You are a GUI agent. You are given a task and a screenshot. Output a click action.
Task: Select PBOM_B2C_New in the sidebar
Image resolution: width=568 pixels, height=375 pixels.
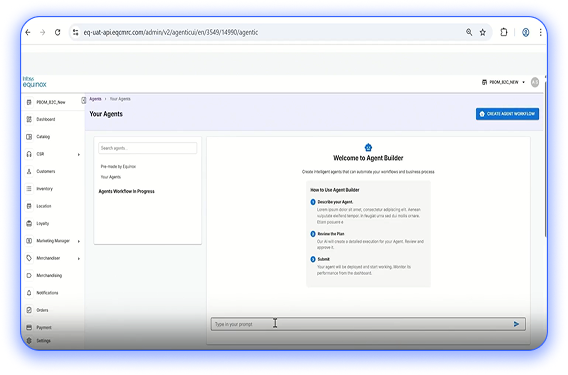[x=51, y=102]
